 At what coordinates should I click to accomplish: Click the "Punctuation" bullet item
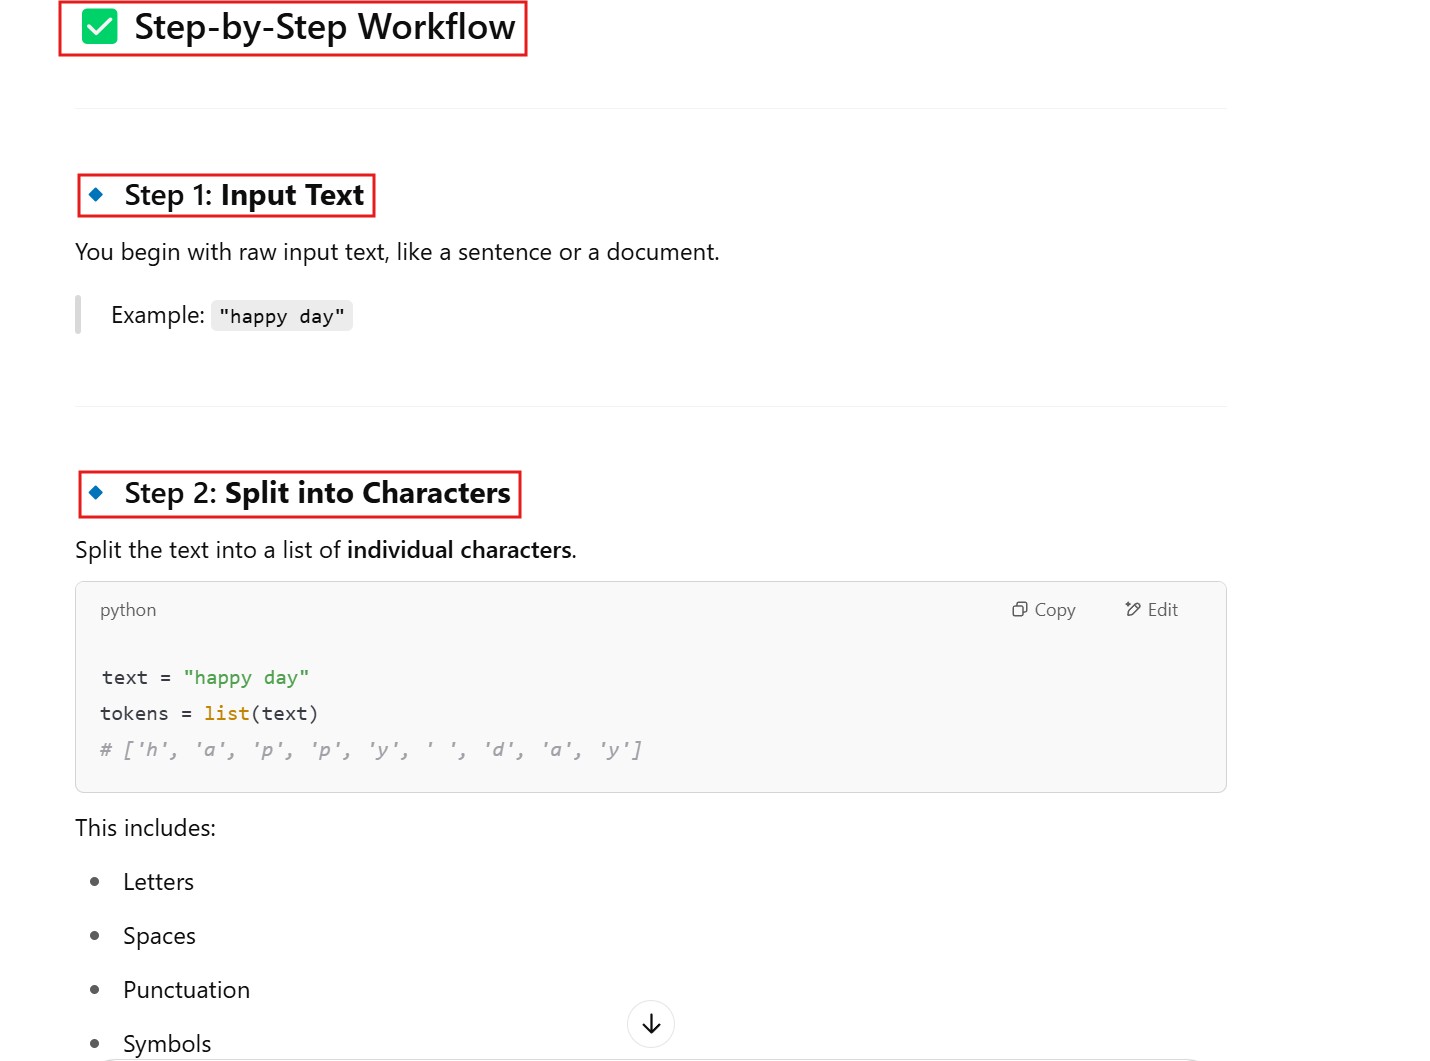pyautogui.click(x=186, y=990)
